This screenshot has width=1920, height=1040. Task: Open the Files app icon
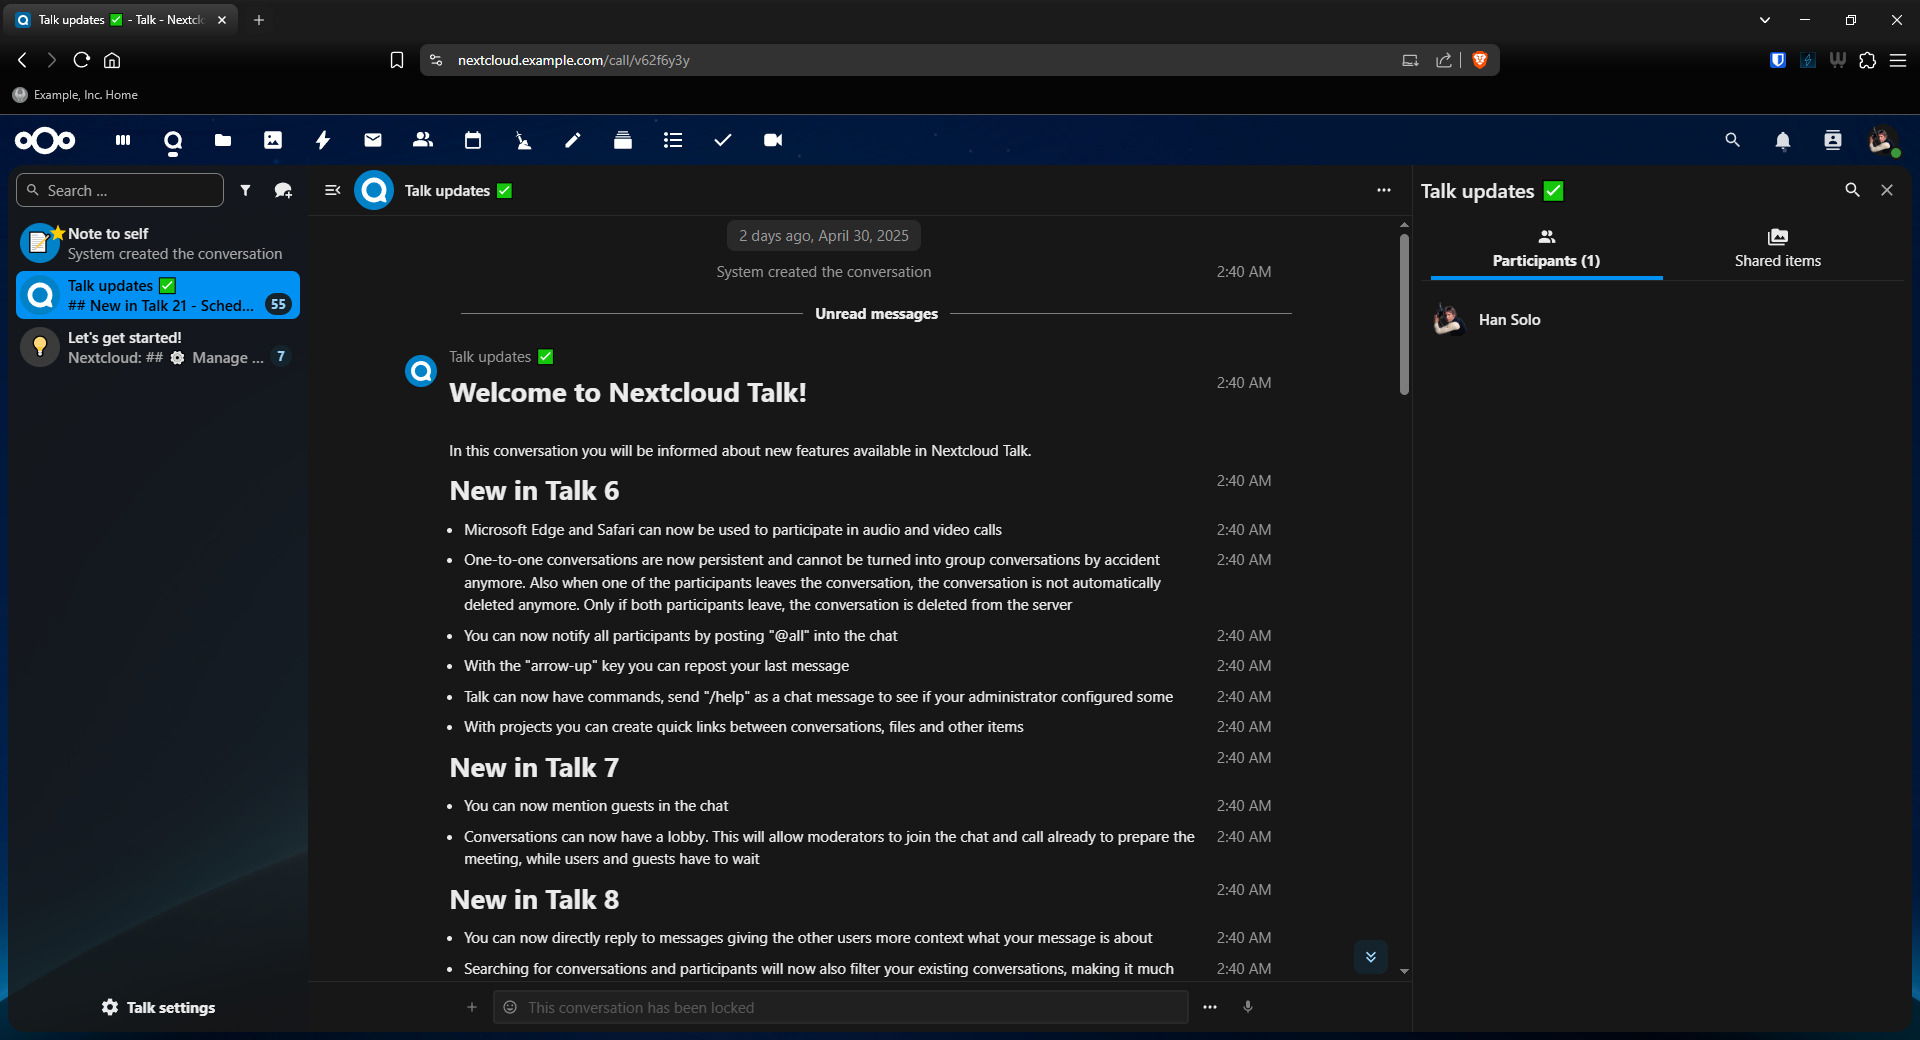[223, 141]
